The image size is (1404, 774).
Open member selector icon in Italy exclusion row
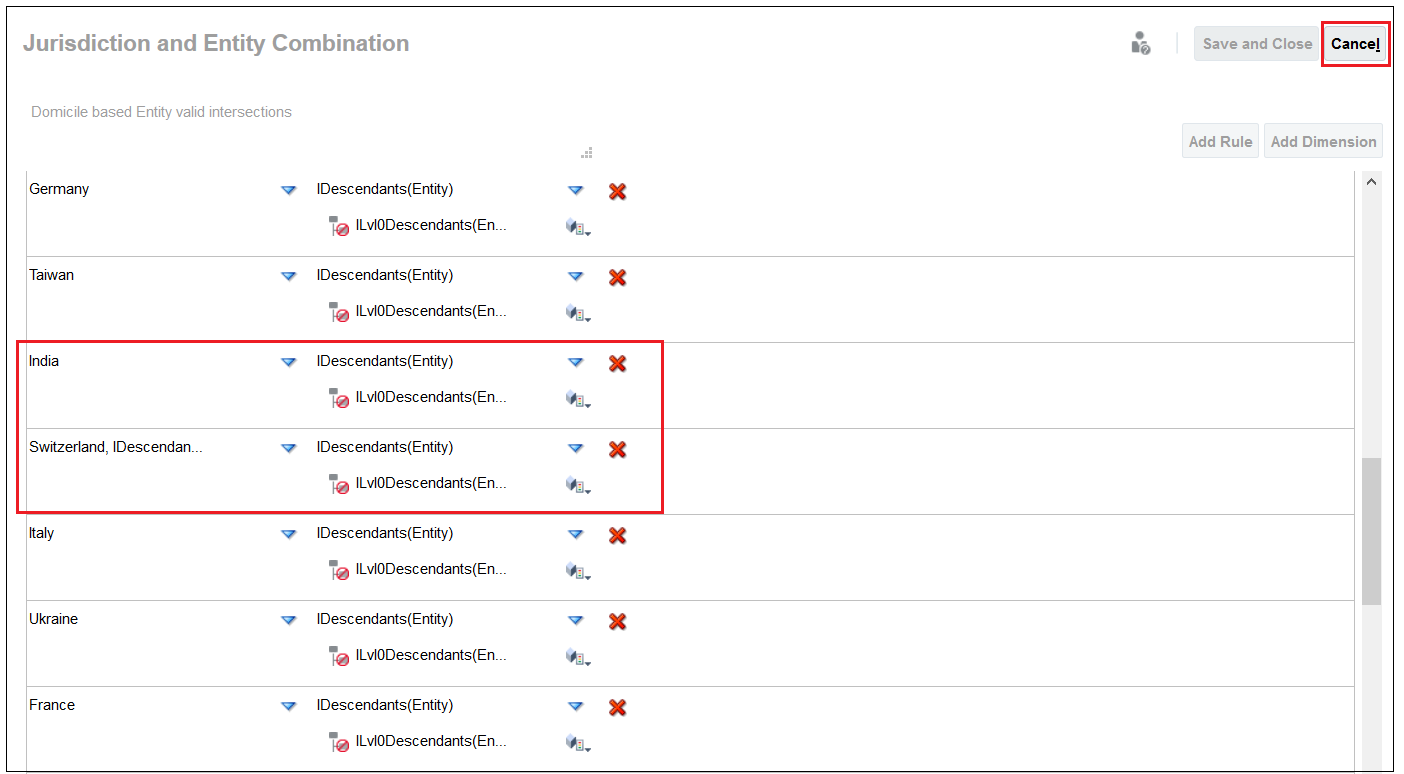[578, 571]
